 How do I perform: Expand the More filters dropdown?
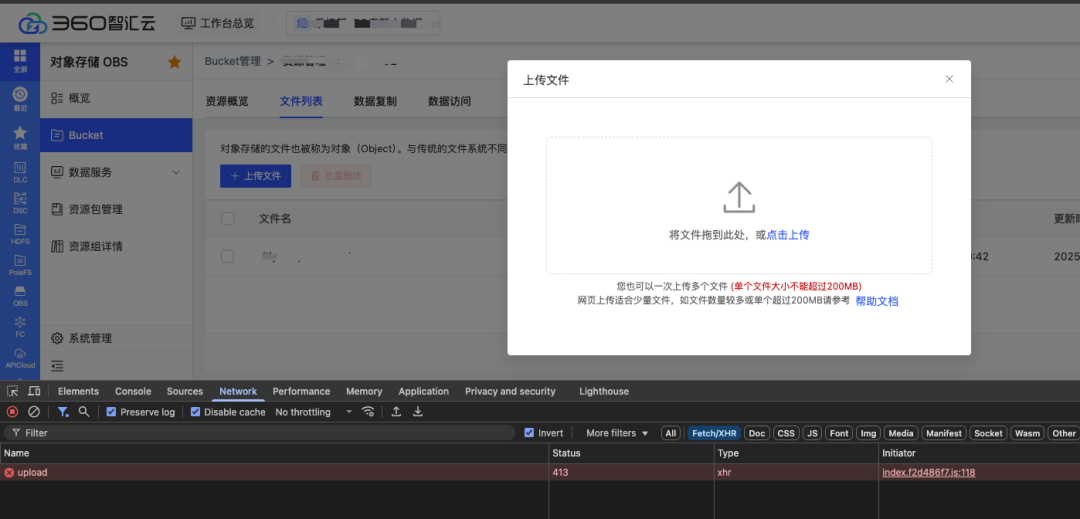click(617, 433)
